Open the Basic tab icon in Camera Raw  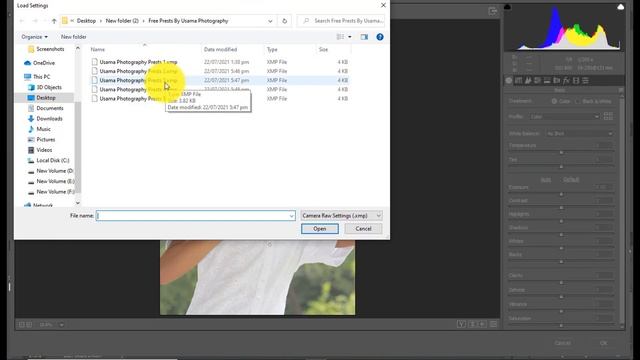tap(509, 80)
